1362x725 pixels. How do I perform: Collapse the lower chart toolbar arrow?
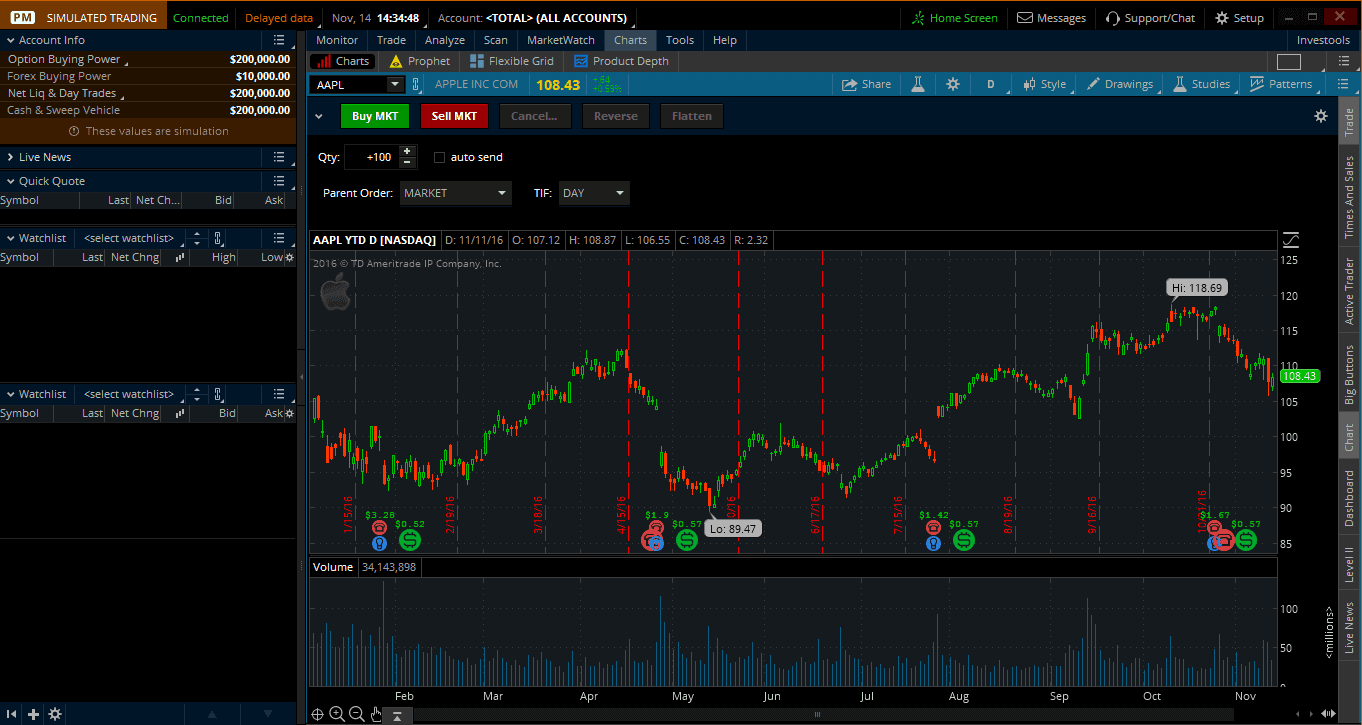(397, 715)
